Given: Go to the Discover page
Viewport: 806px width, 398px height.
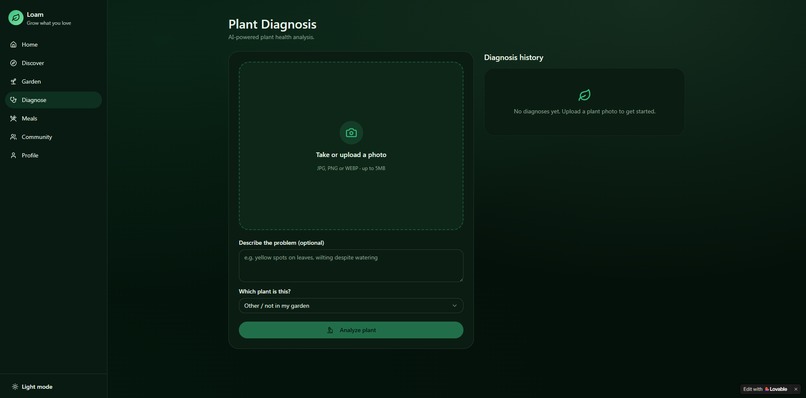Looking at the screenshot, I should (53, 63).
